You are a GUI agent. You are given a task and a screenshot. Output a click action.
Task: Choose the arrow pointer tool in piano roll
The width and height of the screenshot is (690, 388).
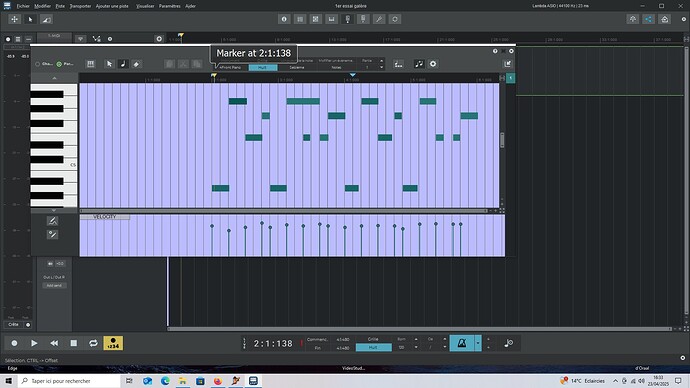(109, 64)
